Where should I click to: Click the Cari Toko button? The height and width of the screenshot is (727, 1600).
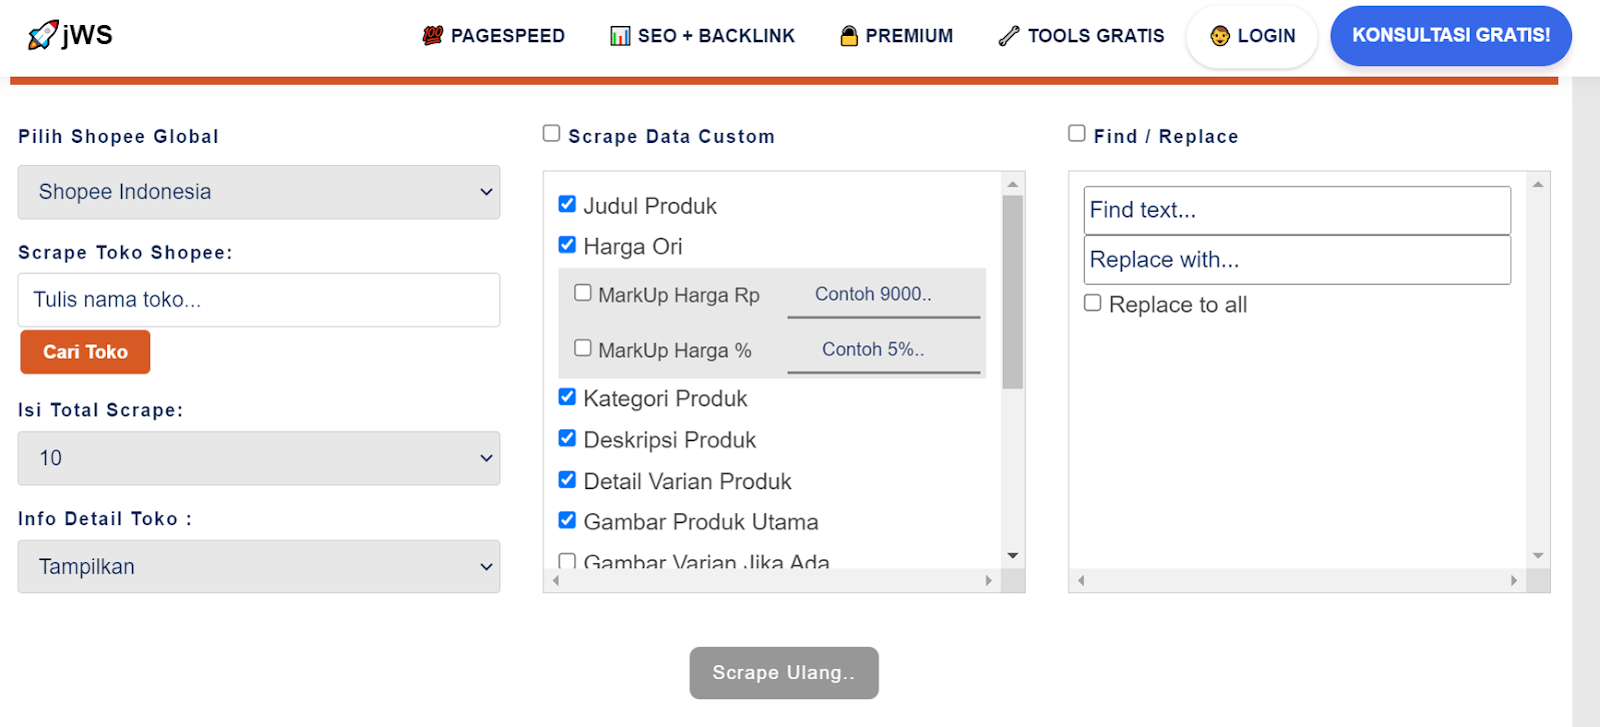coord(85,352)
